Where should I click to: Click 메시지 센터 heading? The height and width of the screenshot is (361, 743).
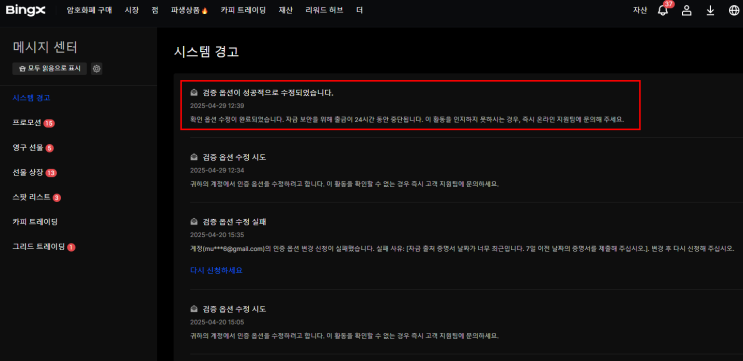point(45,47)
